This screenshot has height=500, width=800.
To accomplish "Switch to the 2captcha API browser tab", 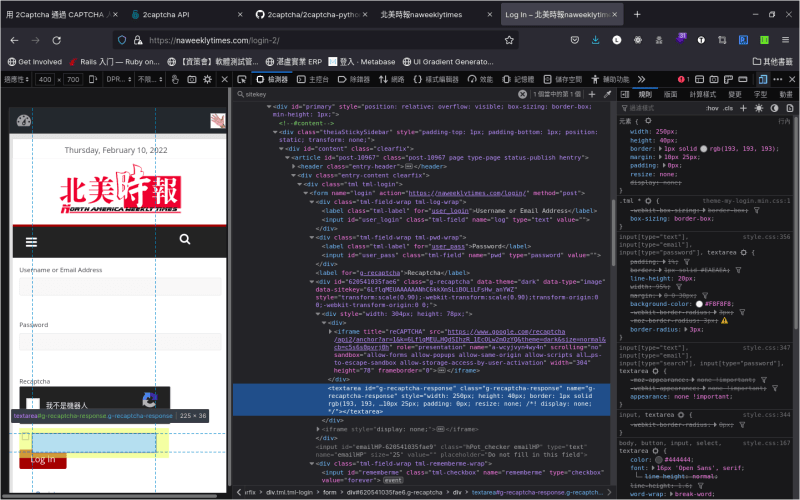I will click(x=186, y=14).
